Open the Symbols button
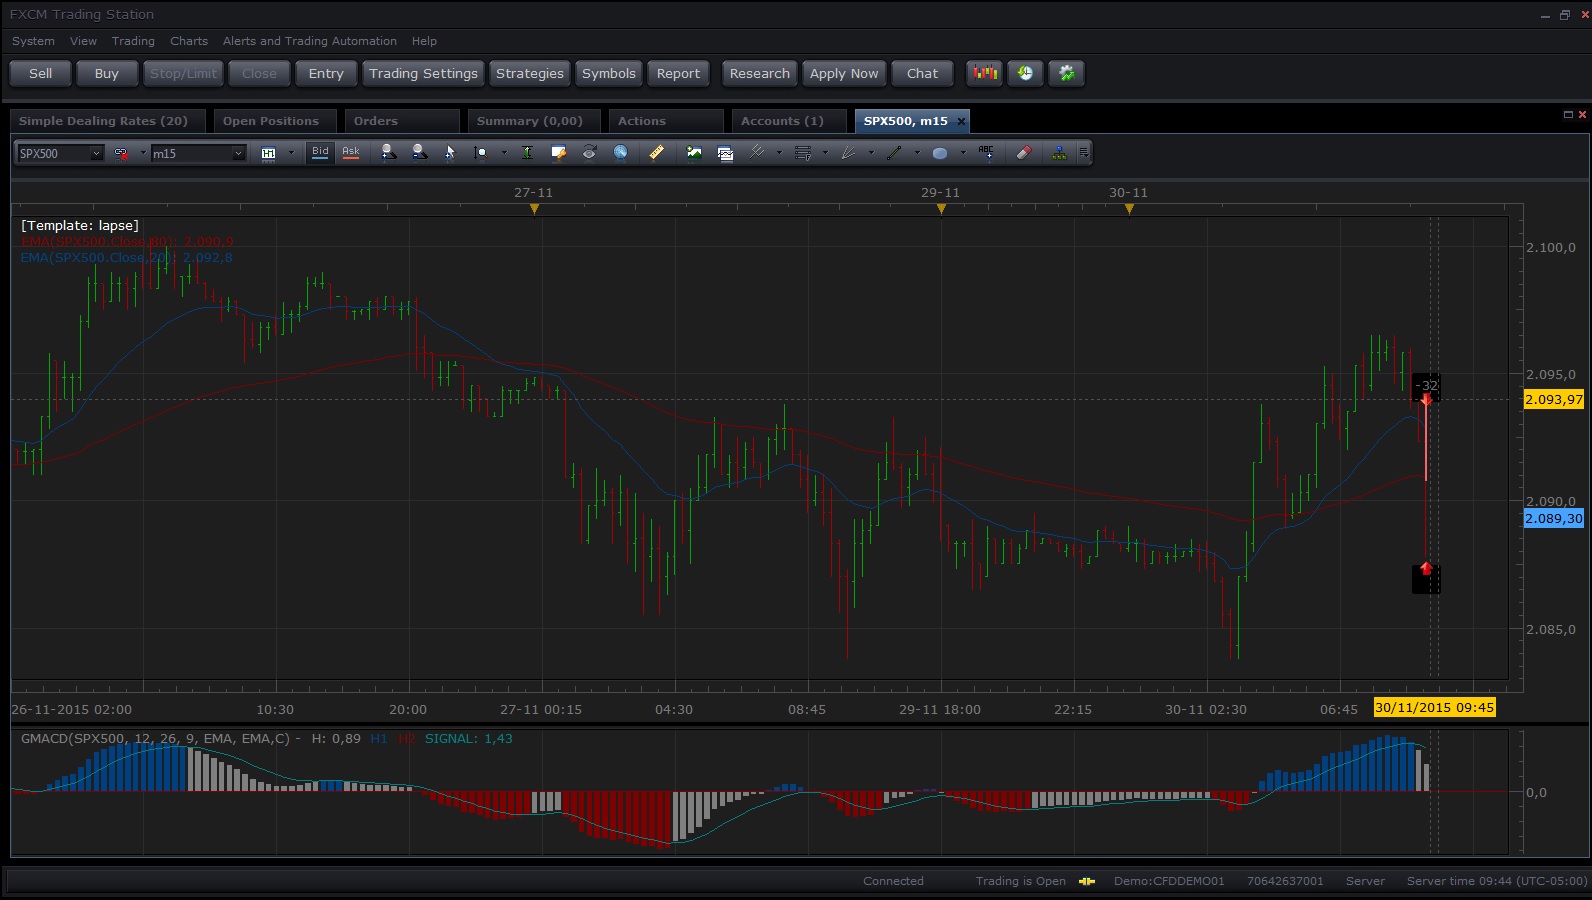1592x900 pixels. tap(609, 73)
